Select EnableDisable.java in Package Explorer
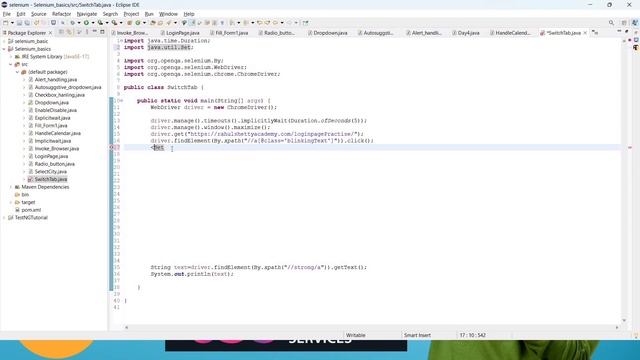The height and width of the screenshot is (360, 640). (56, 110)
